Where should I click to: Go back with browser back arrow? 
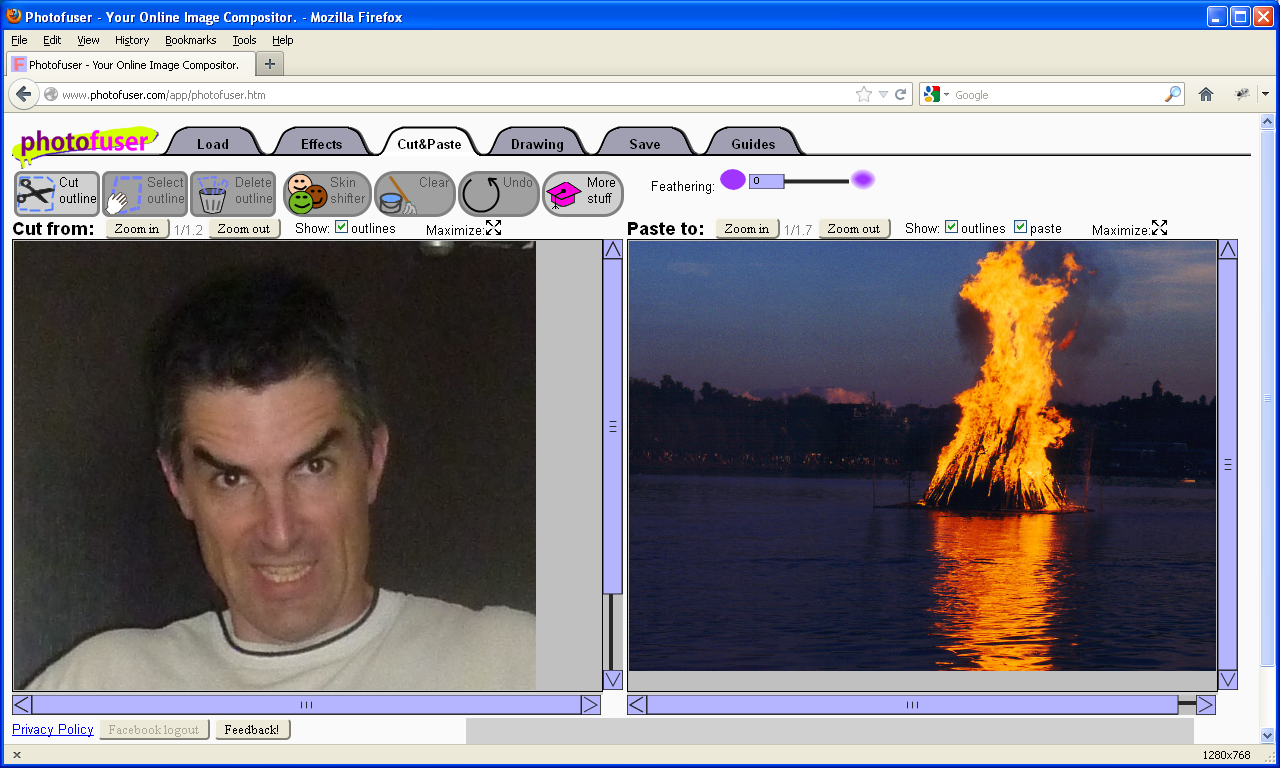coord(24,94)
